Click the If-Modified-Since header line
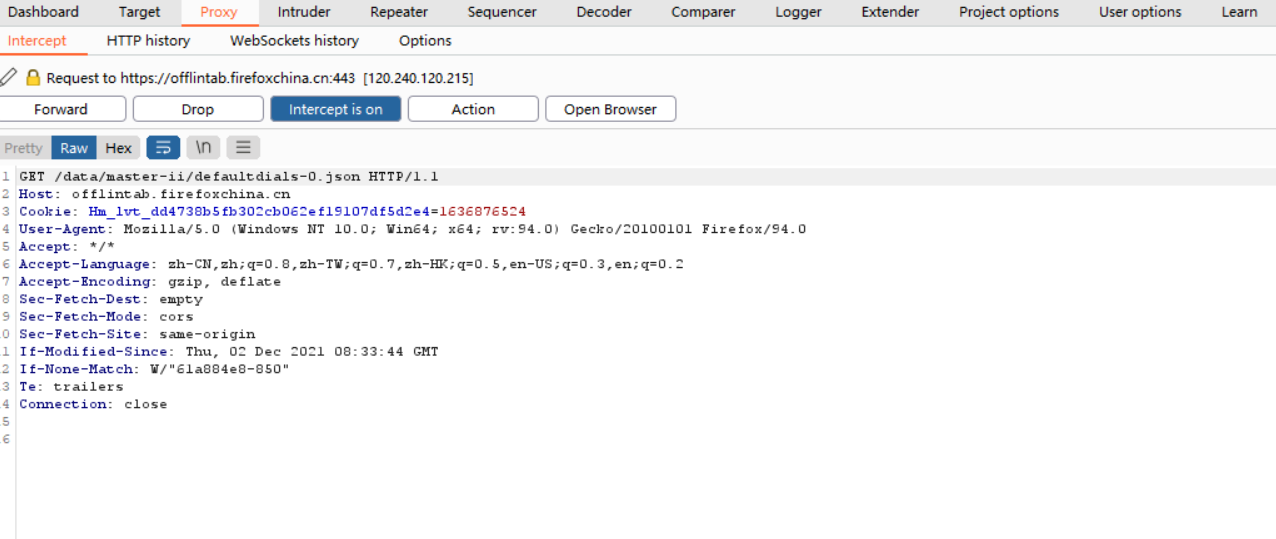Image resolution: width=1276 pixels, height=539 pixels. tap(229, 352)
